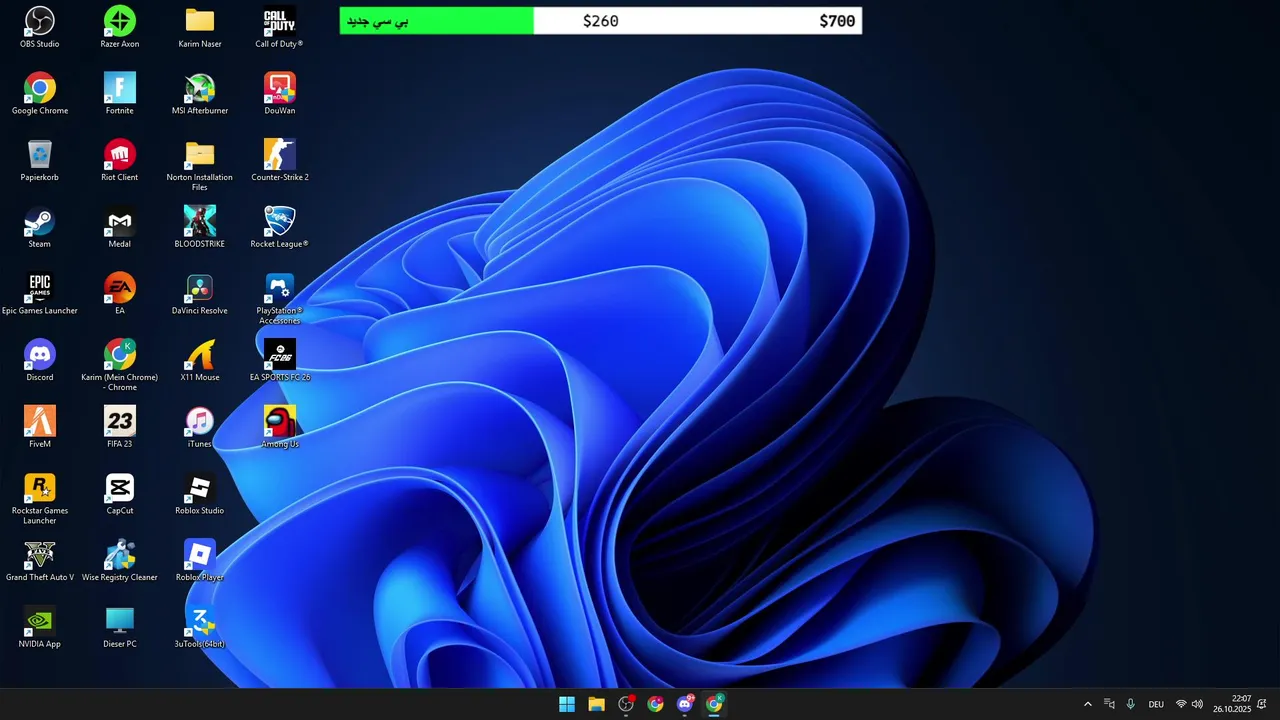This screenshot has width=1280, height=720.
Task: Click the CapCut desktop icon
Action: coord(120,494)
